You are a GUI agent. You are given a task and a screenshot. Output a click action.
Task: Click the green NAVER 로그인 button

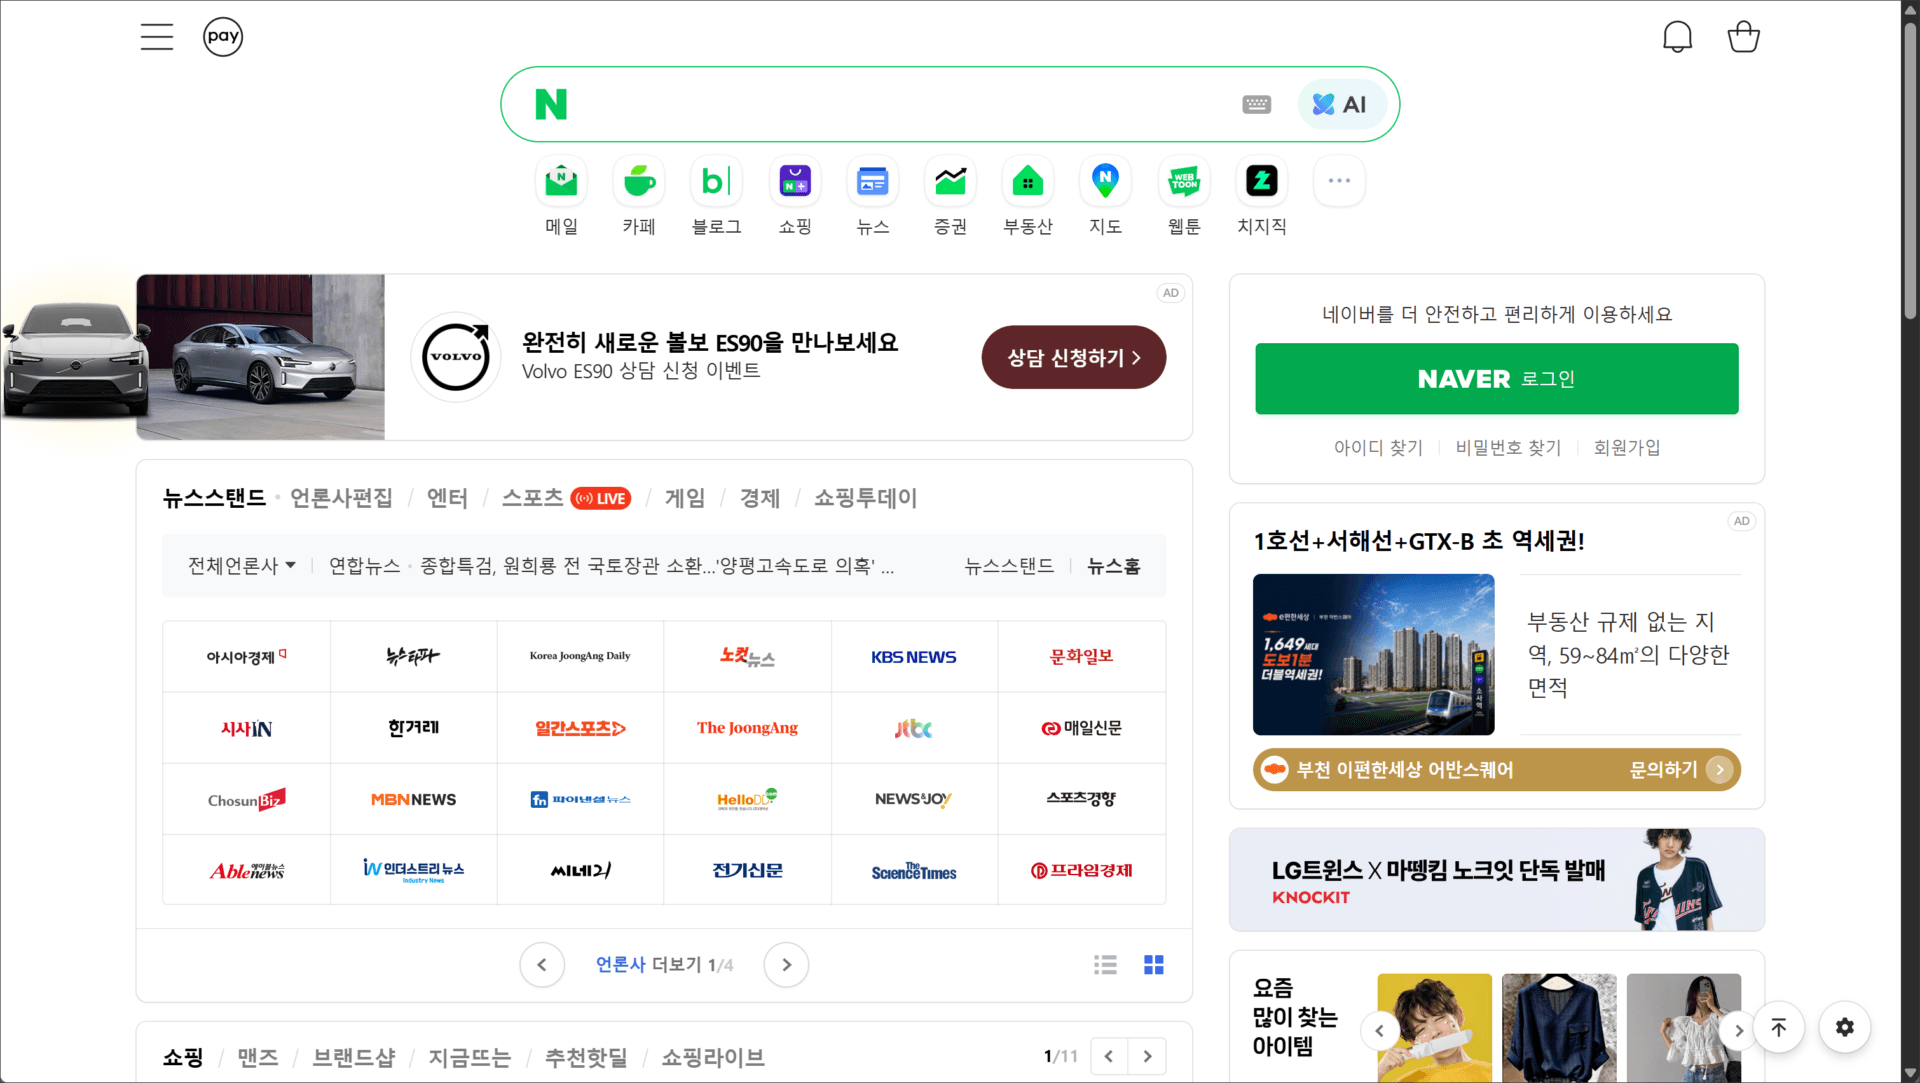[x=1497, y=379]
